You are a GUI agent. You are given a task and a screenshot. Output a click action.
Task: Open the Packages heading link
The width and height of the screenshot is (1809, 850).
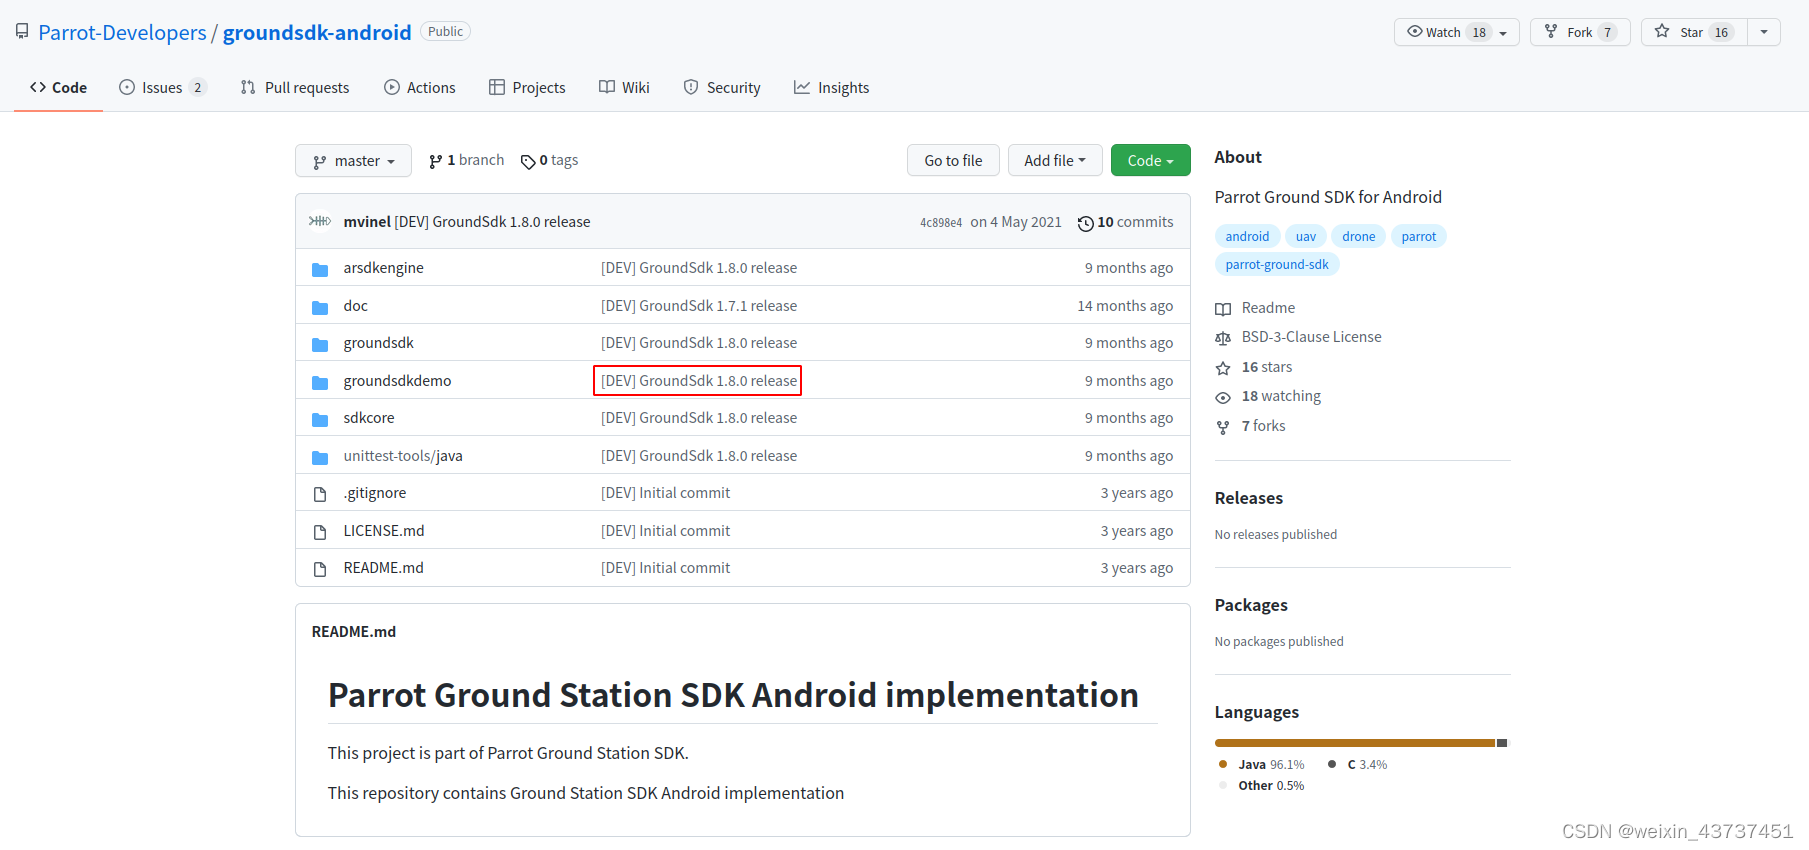[x=1251, y=605]
